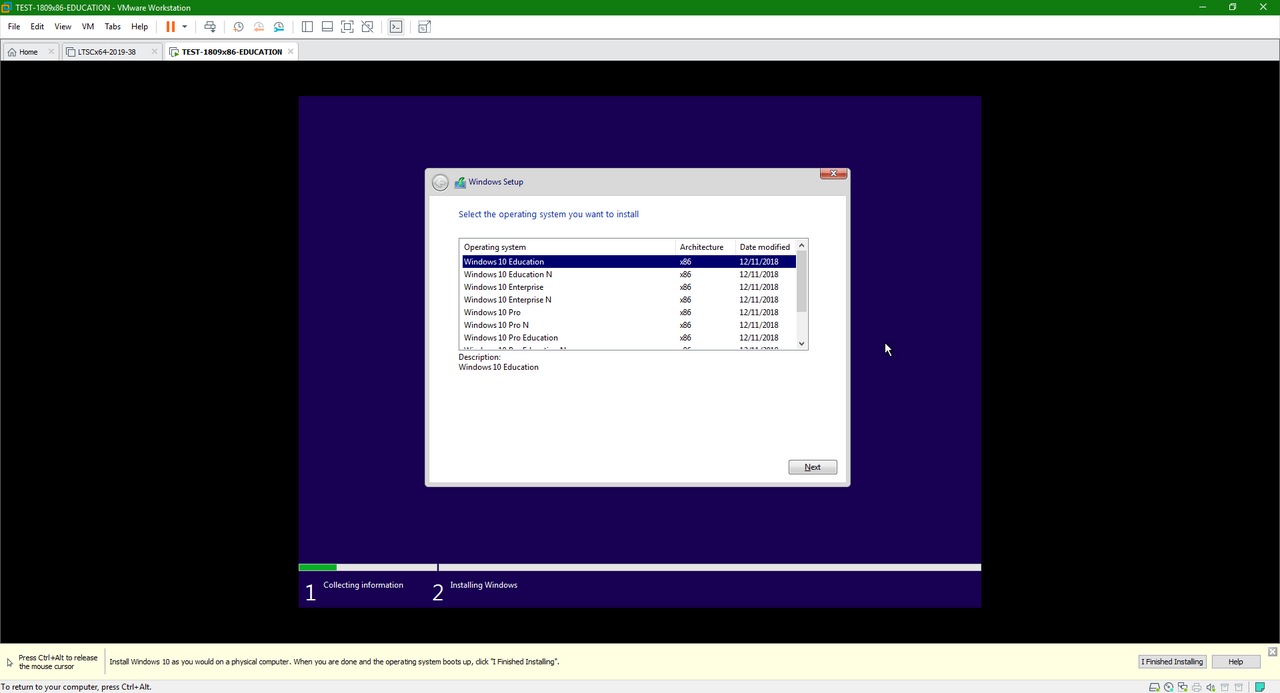
Task: Enter full screen mode icon
Action: point(347,27)
